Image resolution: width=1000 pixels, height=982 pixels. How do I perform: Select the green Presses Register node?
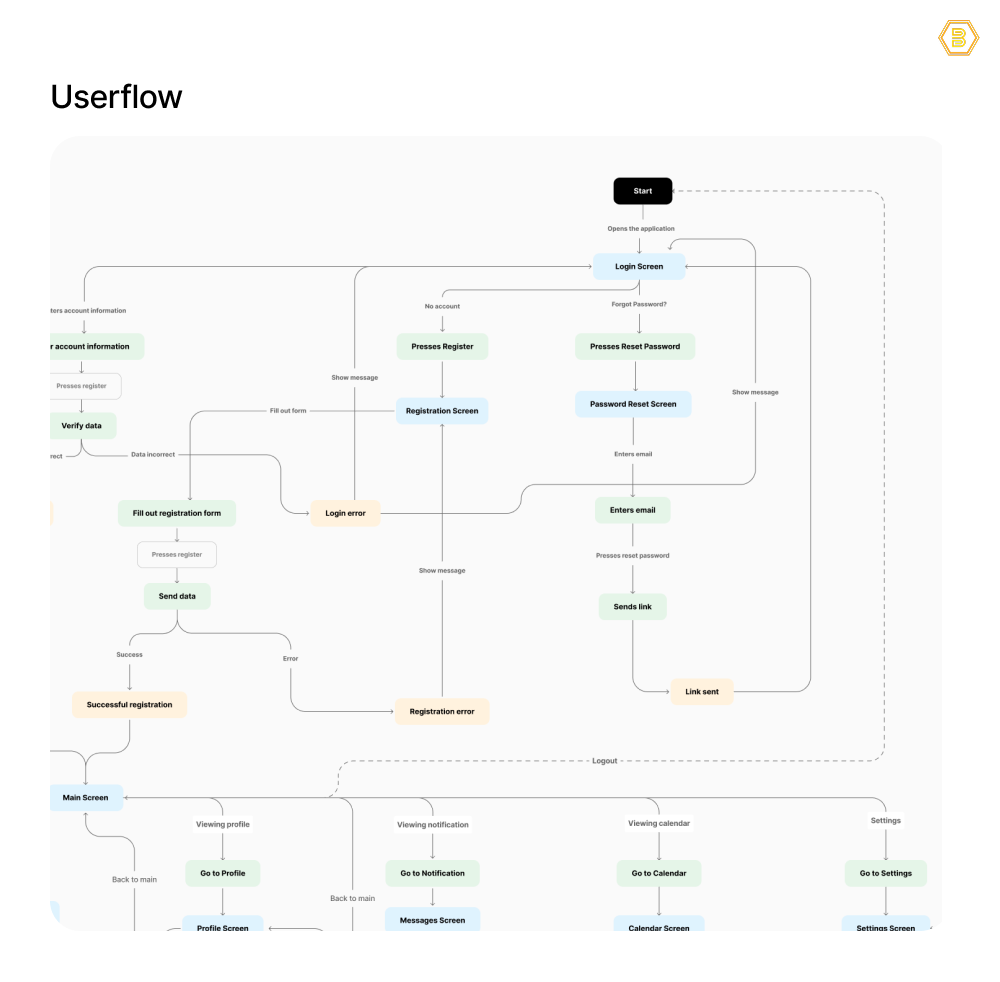(442, 347)
